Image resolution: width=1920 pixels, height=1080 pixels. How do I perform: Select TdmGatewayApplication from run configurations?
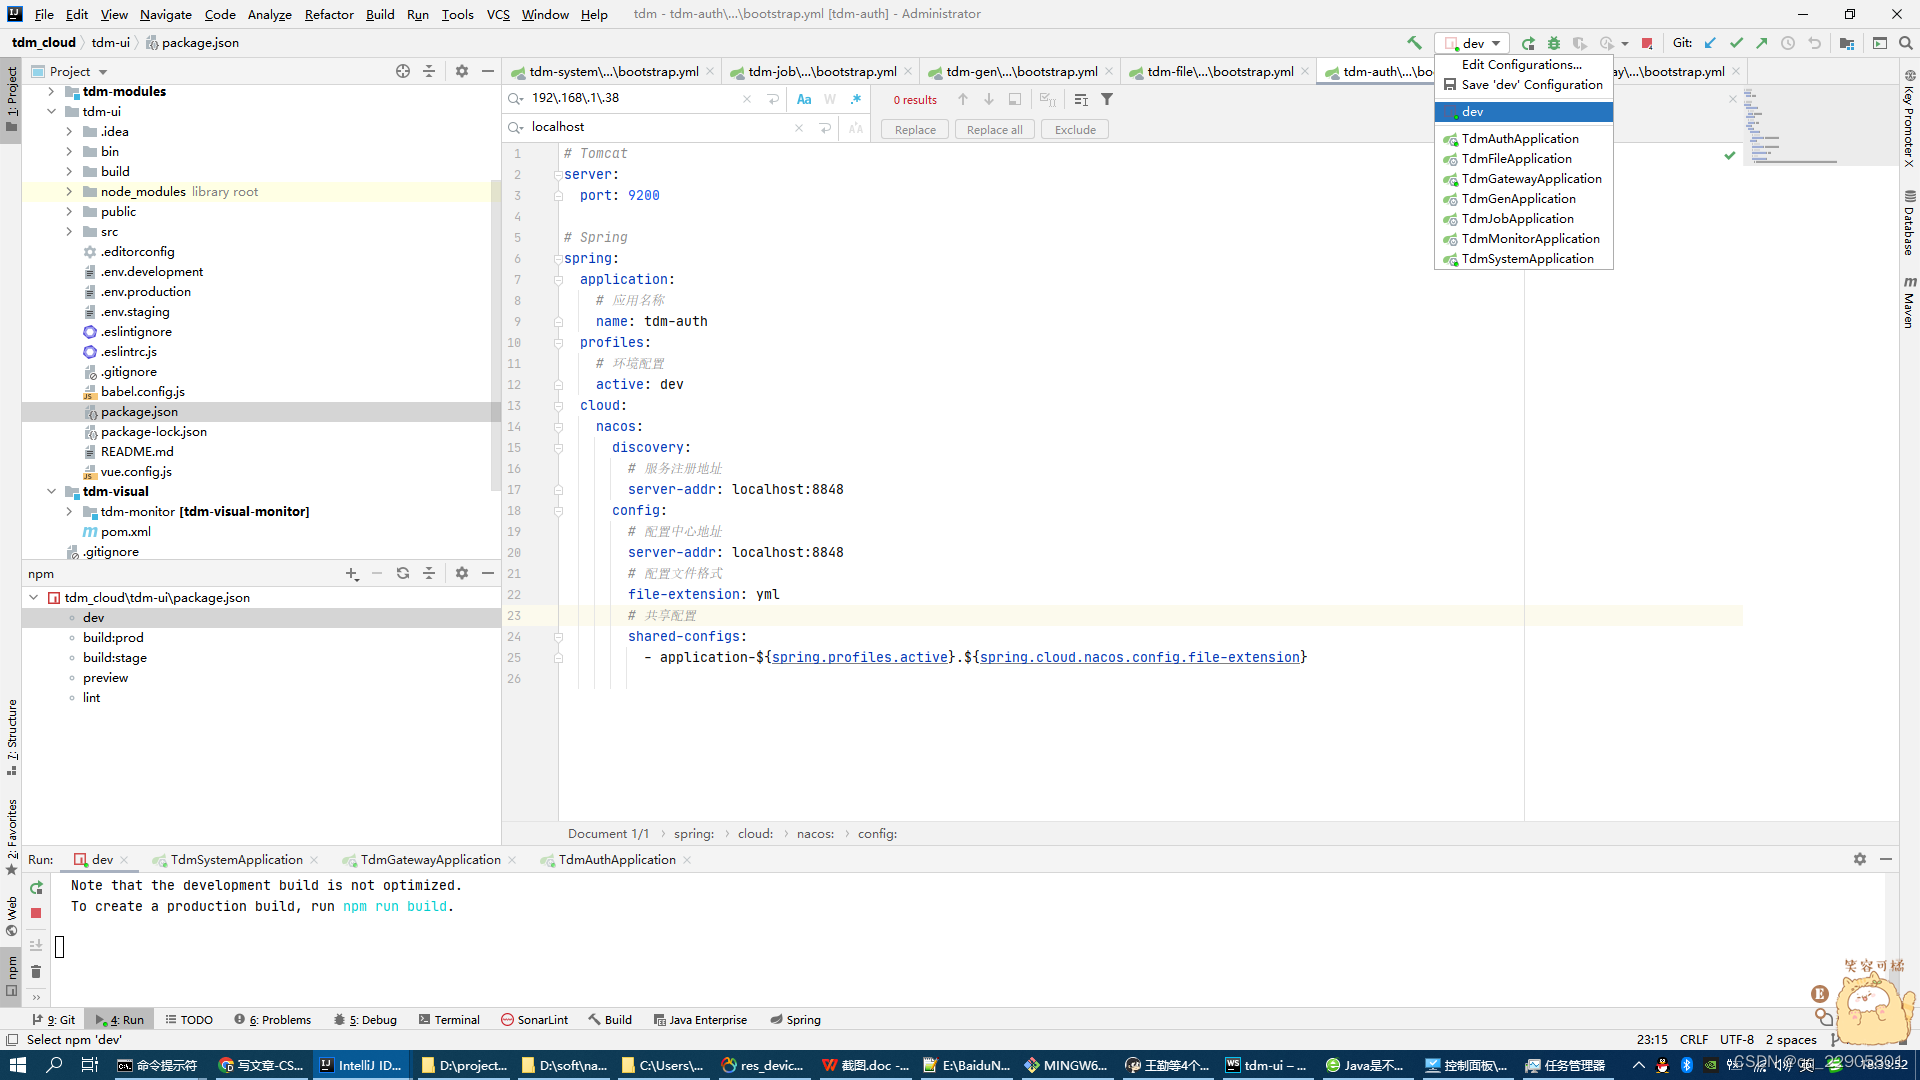[x=1531, y=179]
